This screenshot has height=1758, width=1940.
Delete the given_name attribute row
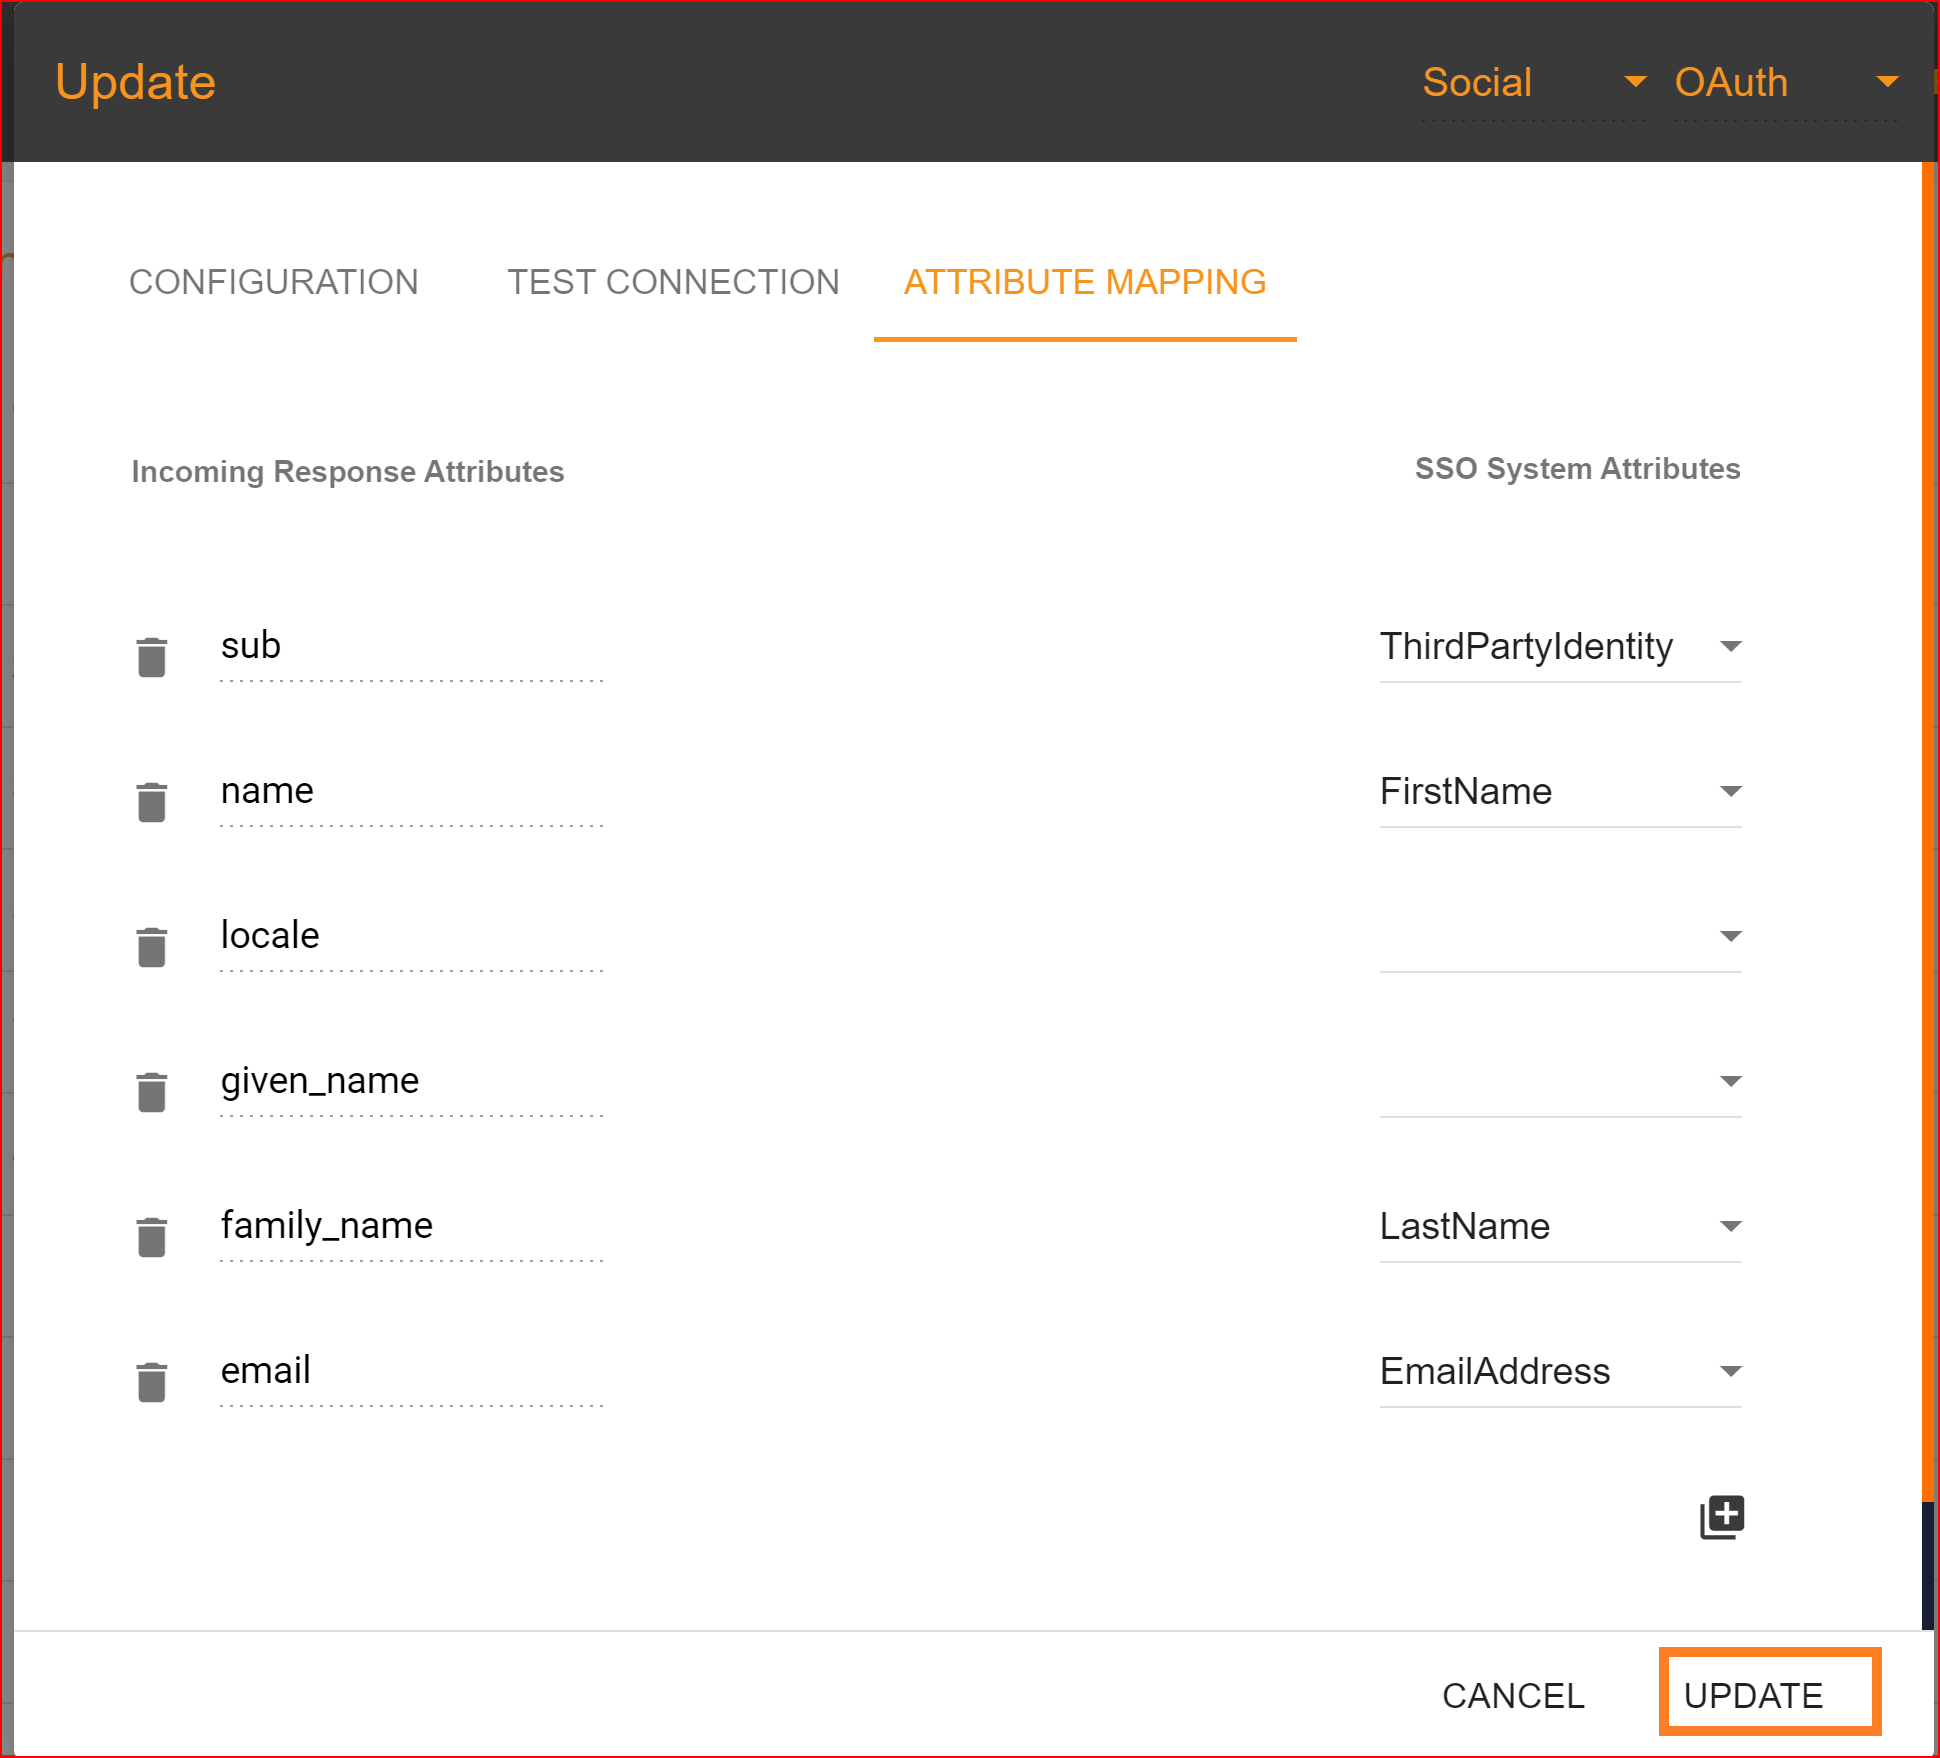(x=152, y=1092)
